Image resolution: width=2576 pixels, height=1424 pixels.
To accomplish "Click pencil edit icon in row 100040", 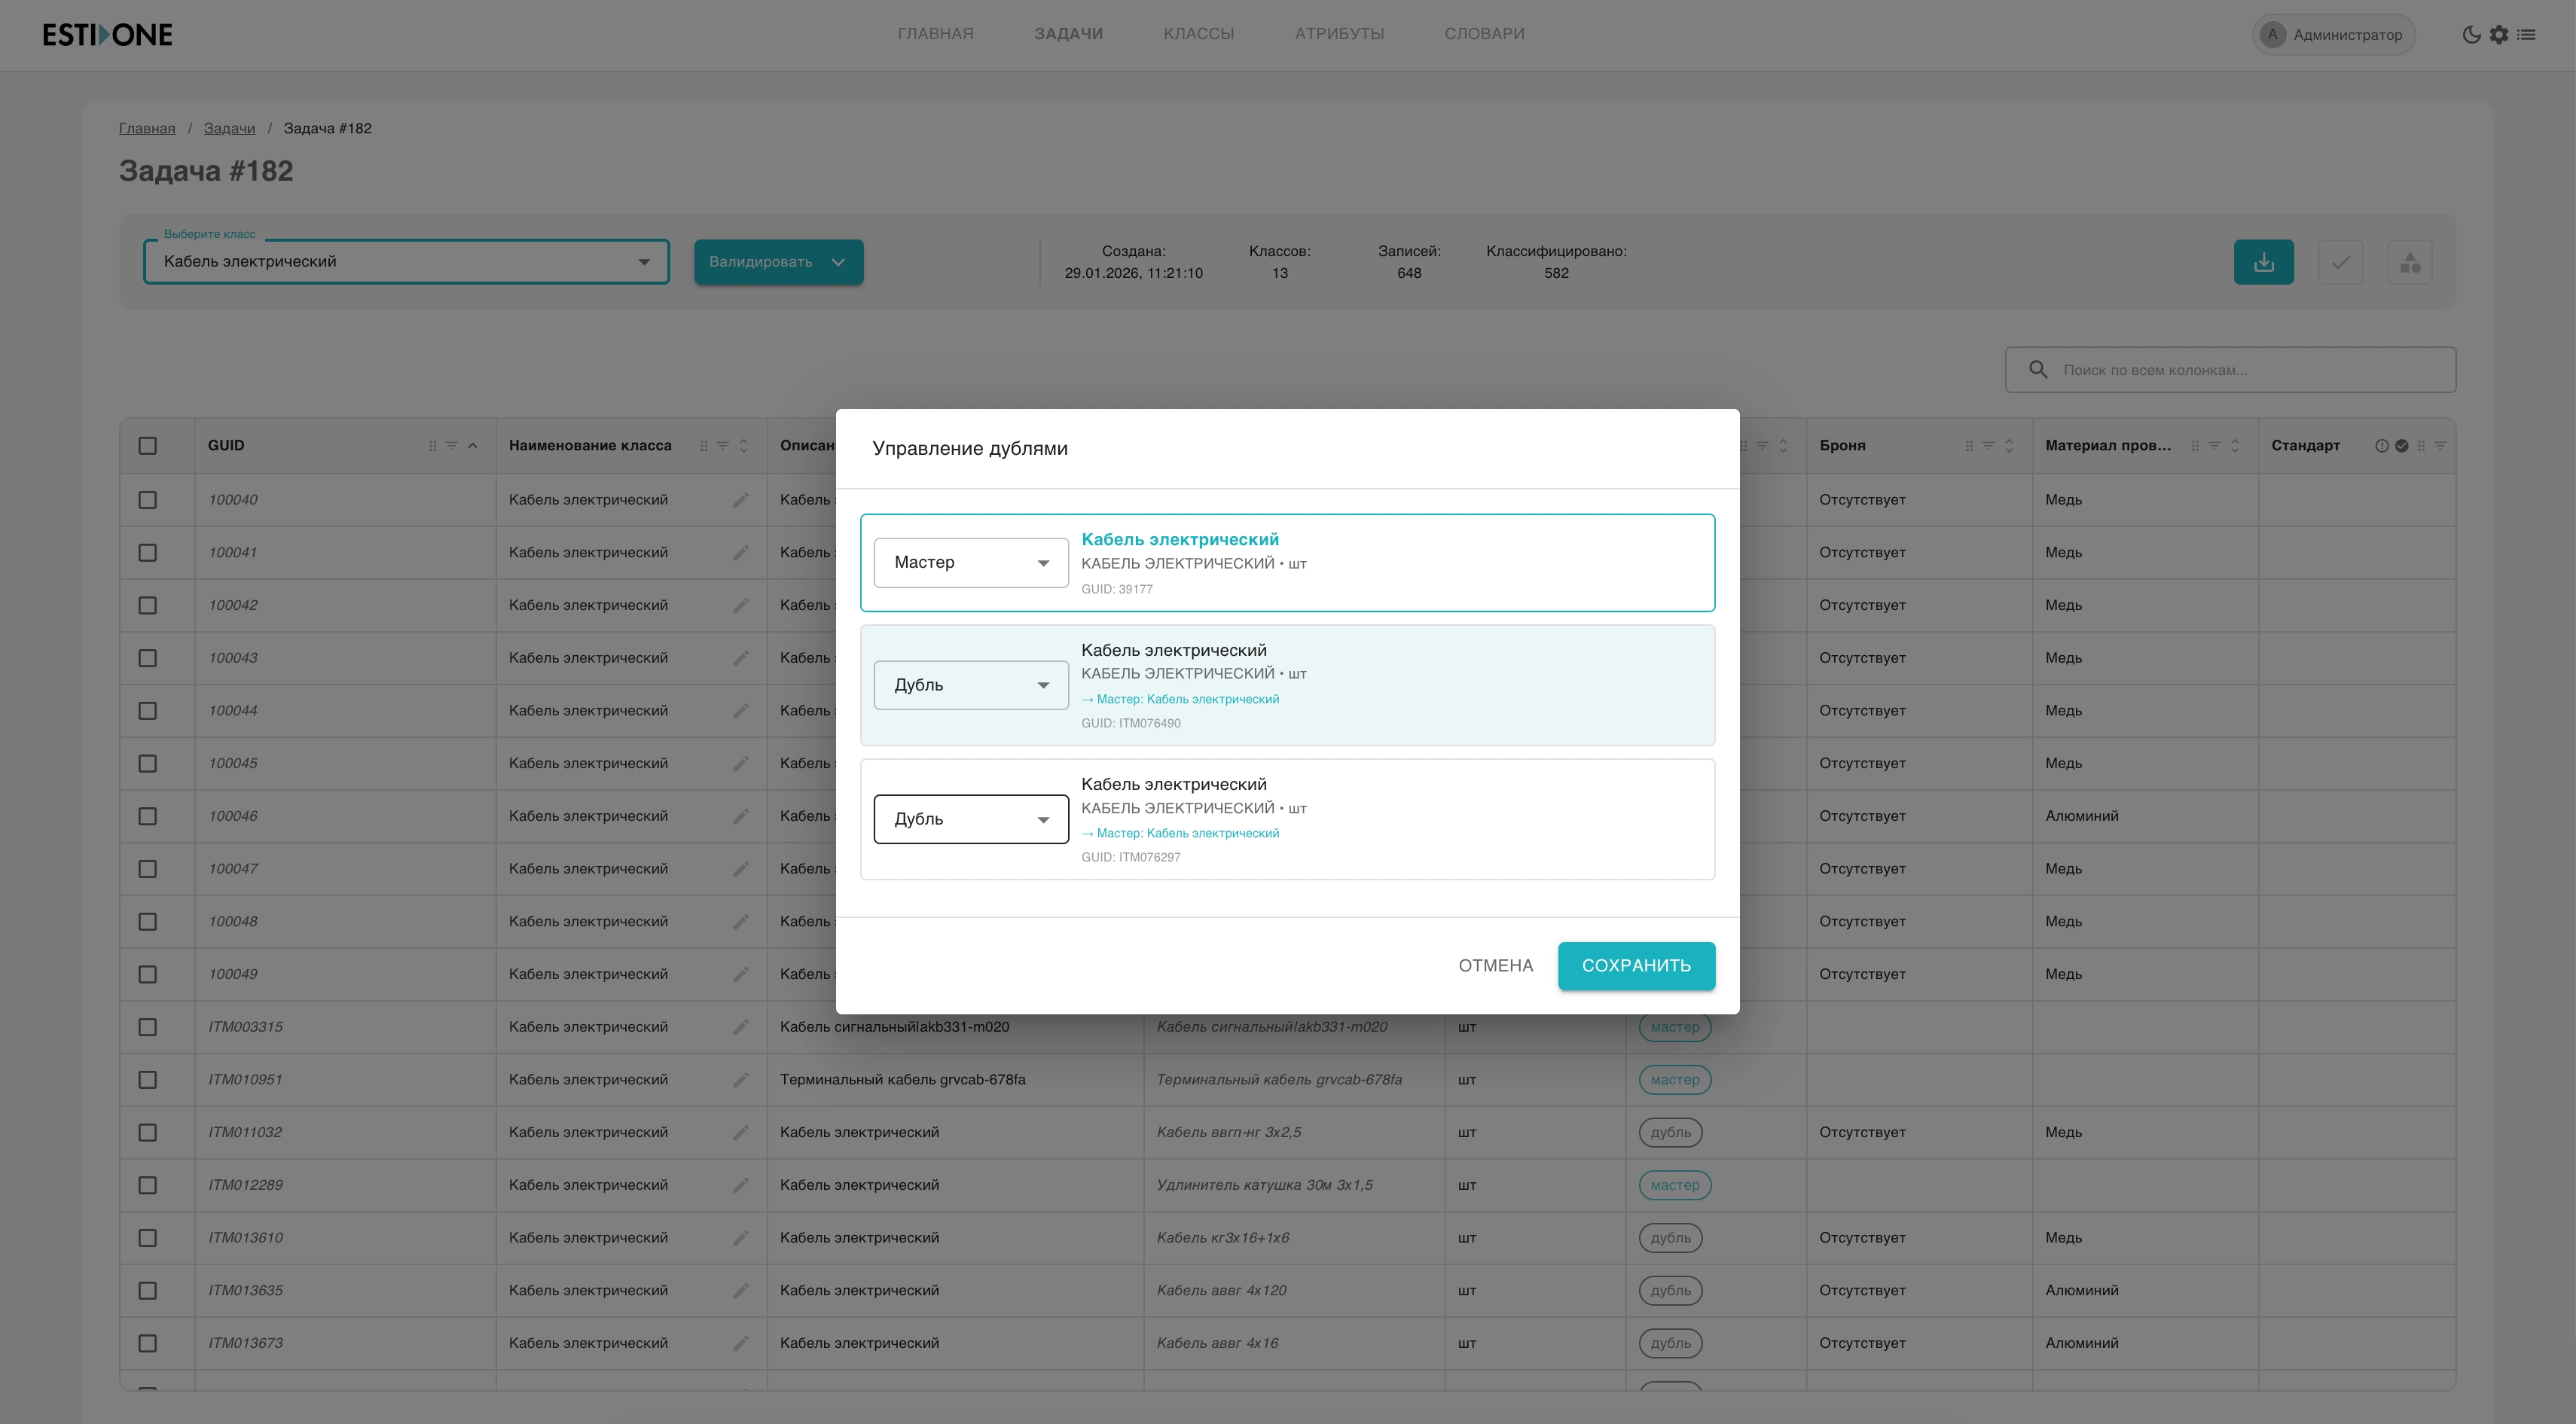I will 740,500.
